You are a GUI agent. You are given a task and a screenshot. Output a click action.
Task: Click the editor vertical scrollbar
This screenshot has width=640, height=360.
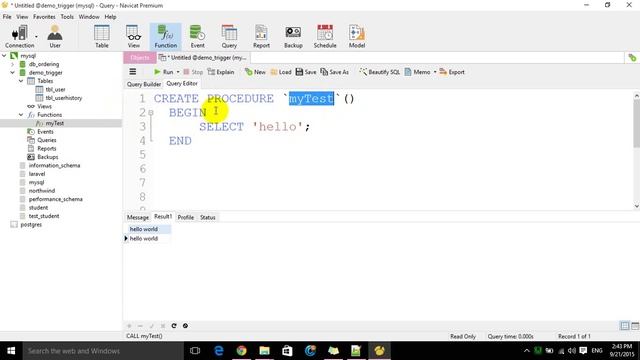[x=636, y=124]
